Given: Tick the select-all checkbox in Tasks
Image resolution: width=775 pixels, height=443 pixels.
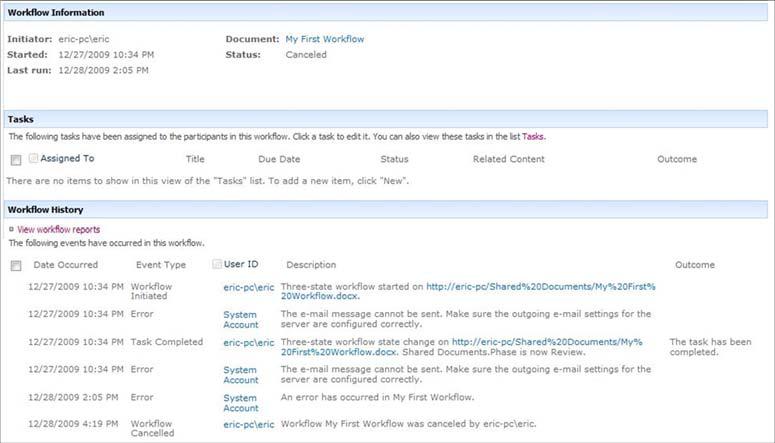Looking at the screenshot, I should pos(16,160).
